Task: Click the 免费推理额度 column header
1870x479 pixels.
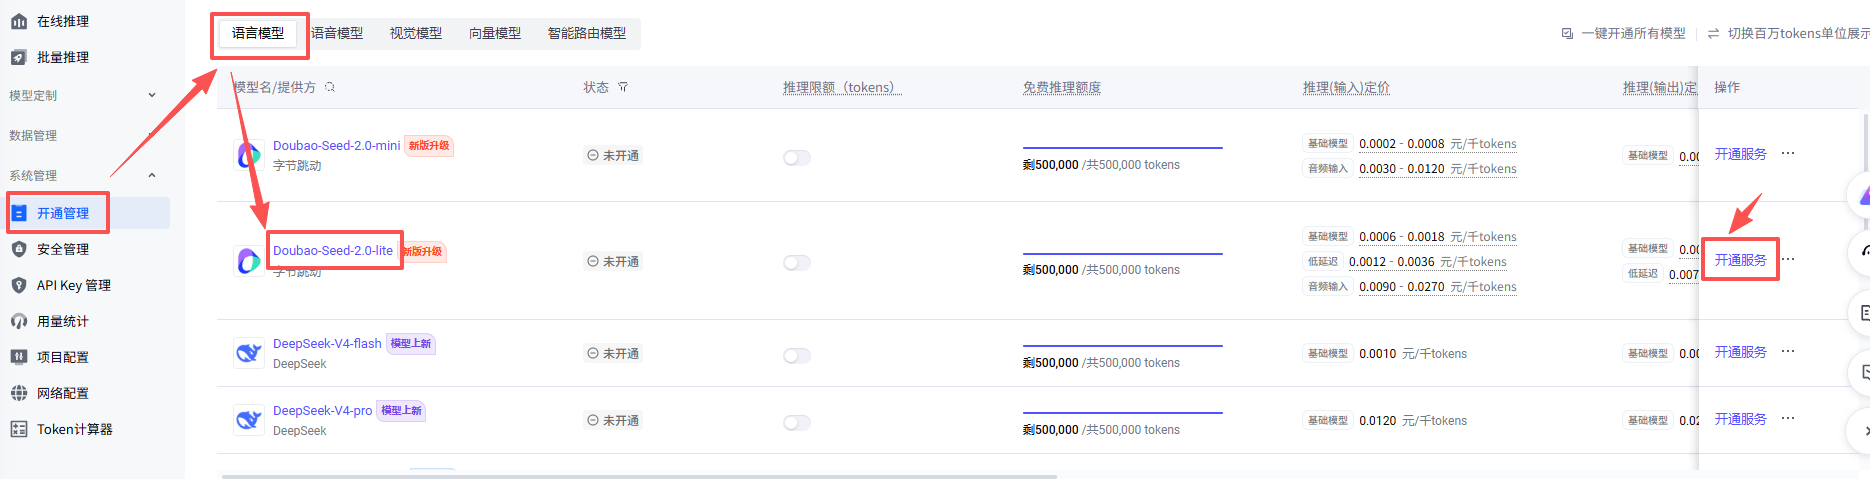Action: pyautogui.click(x=1062, y=88)
